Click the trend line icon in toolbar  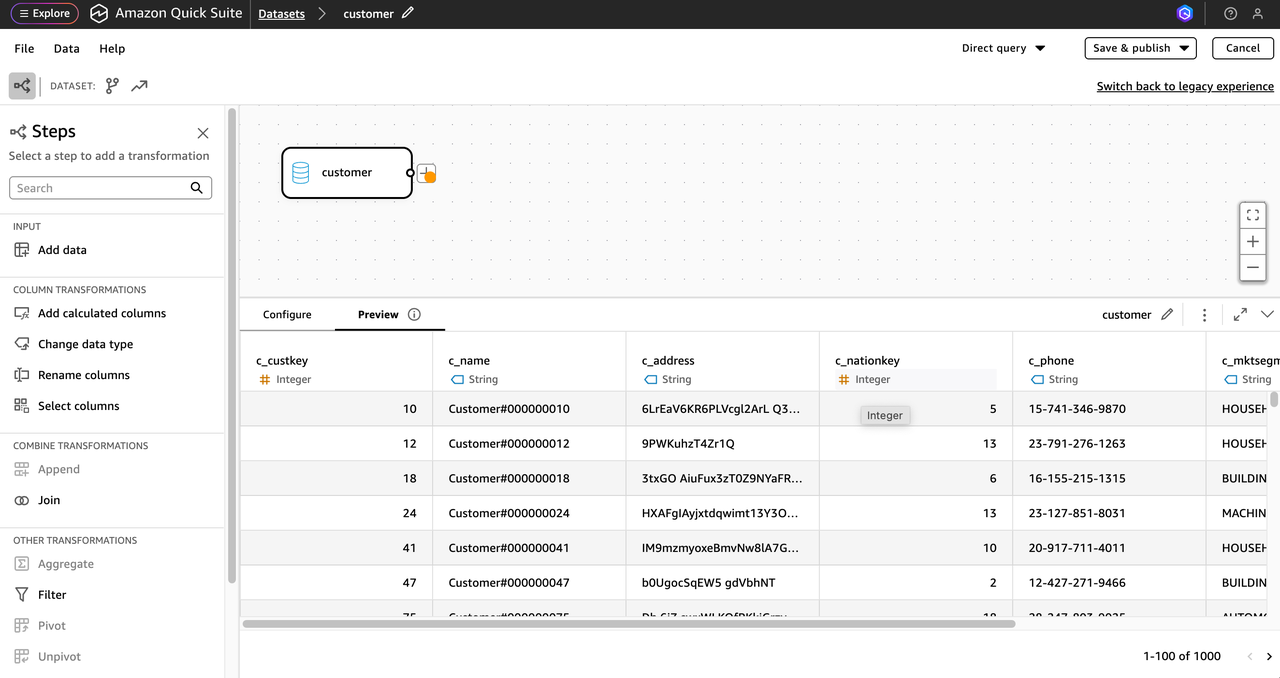coord(139,86)
